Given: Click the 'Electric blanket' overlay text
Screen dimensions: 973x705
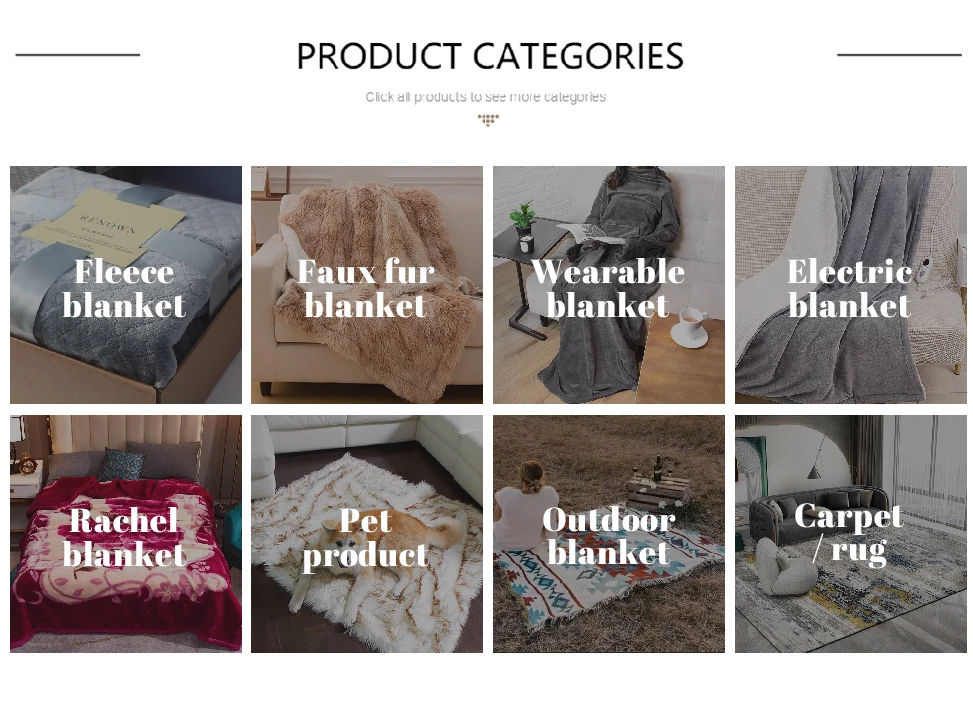Looking at the screenshot, I should click(850, 289).
